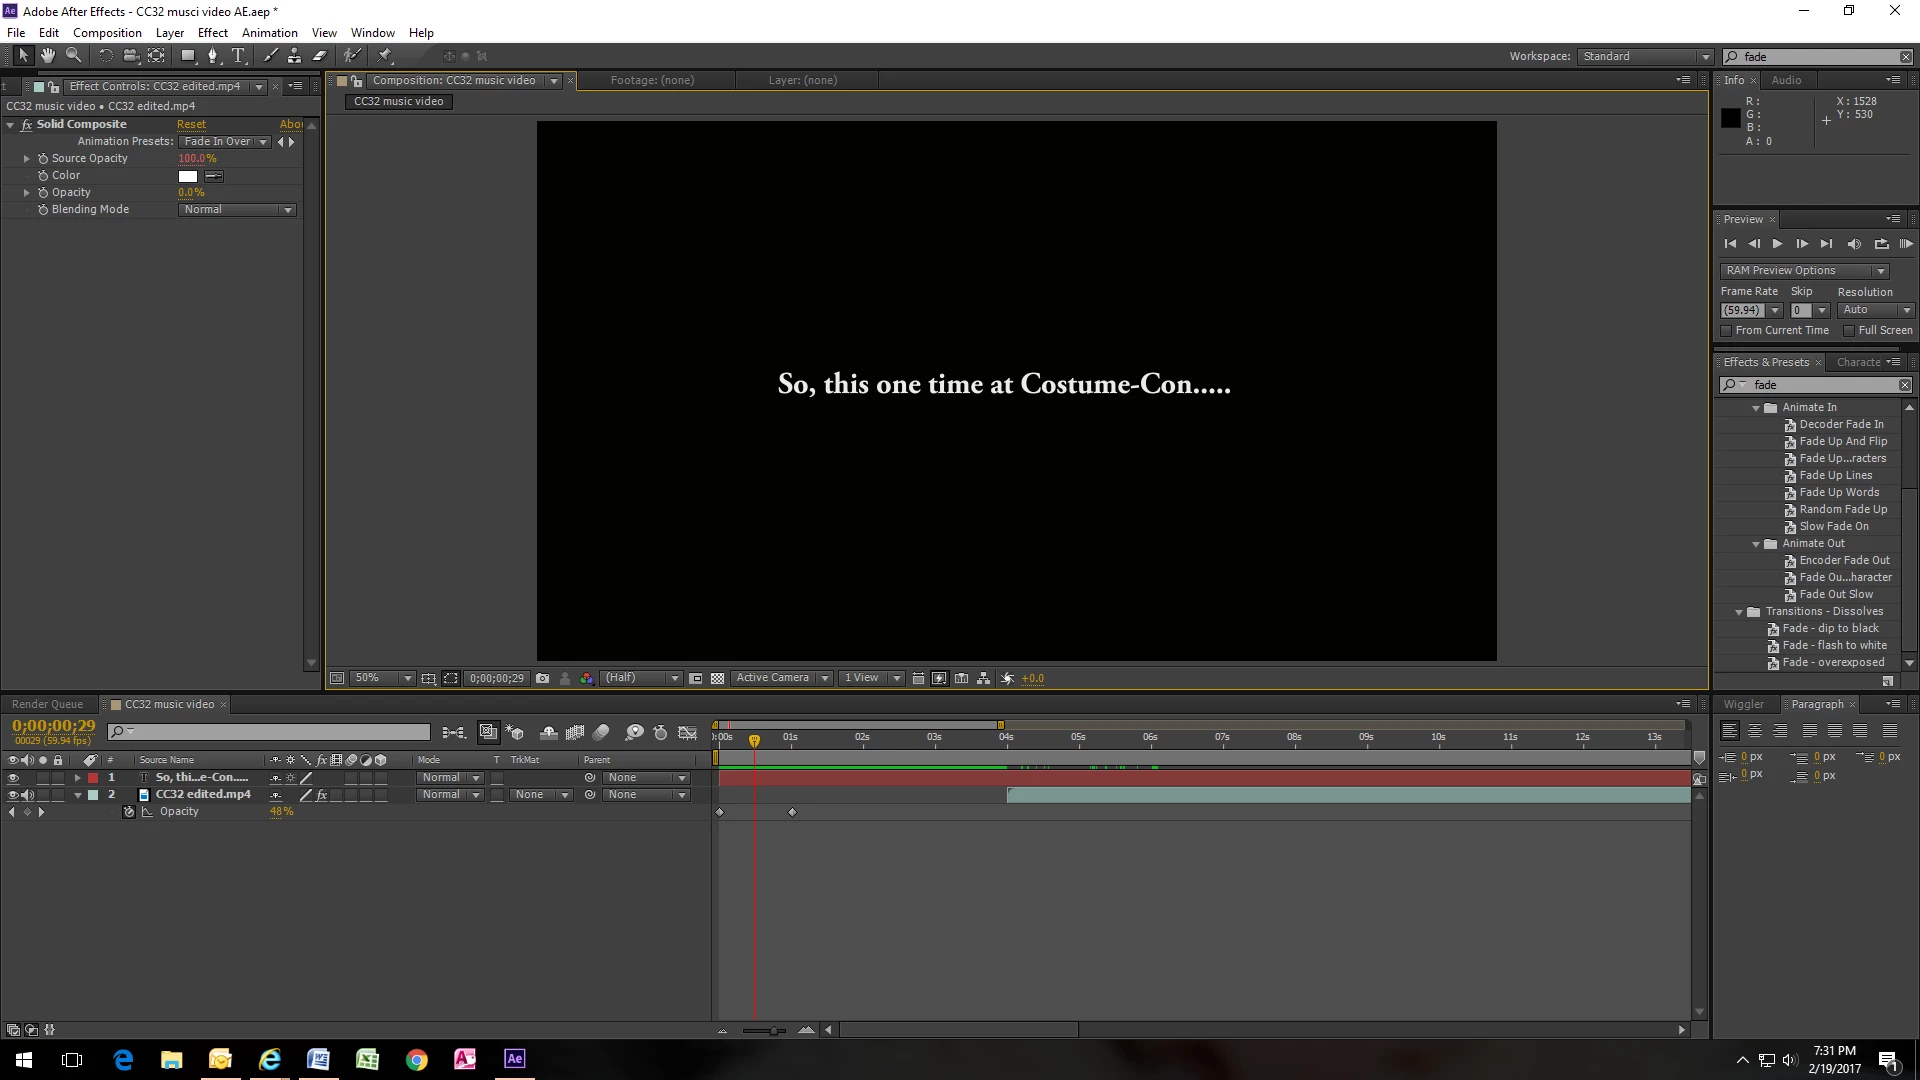
Task: Select the Fade - dip to black preset
Action: point(1830,629)
